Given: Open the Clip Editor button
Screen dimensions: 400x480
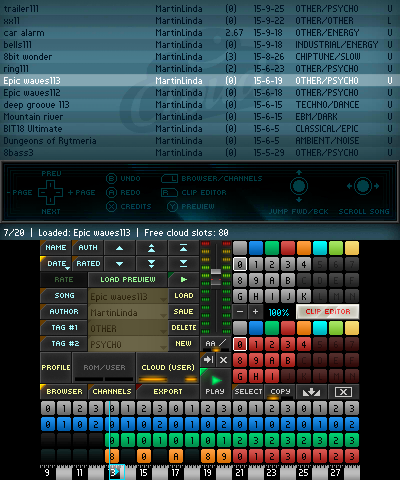Looking at the screenshot, I should pos(328,312).
